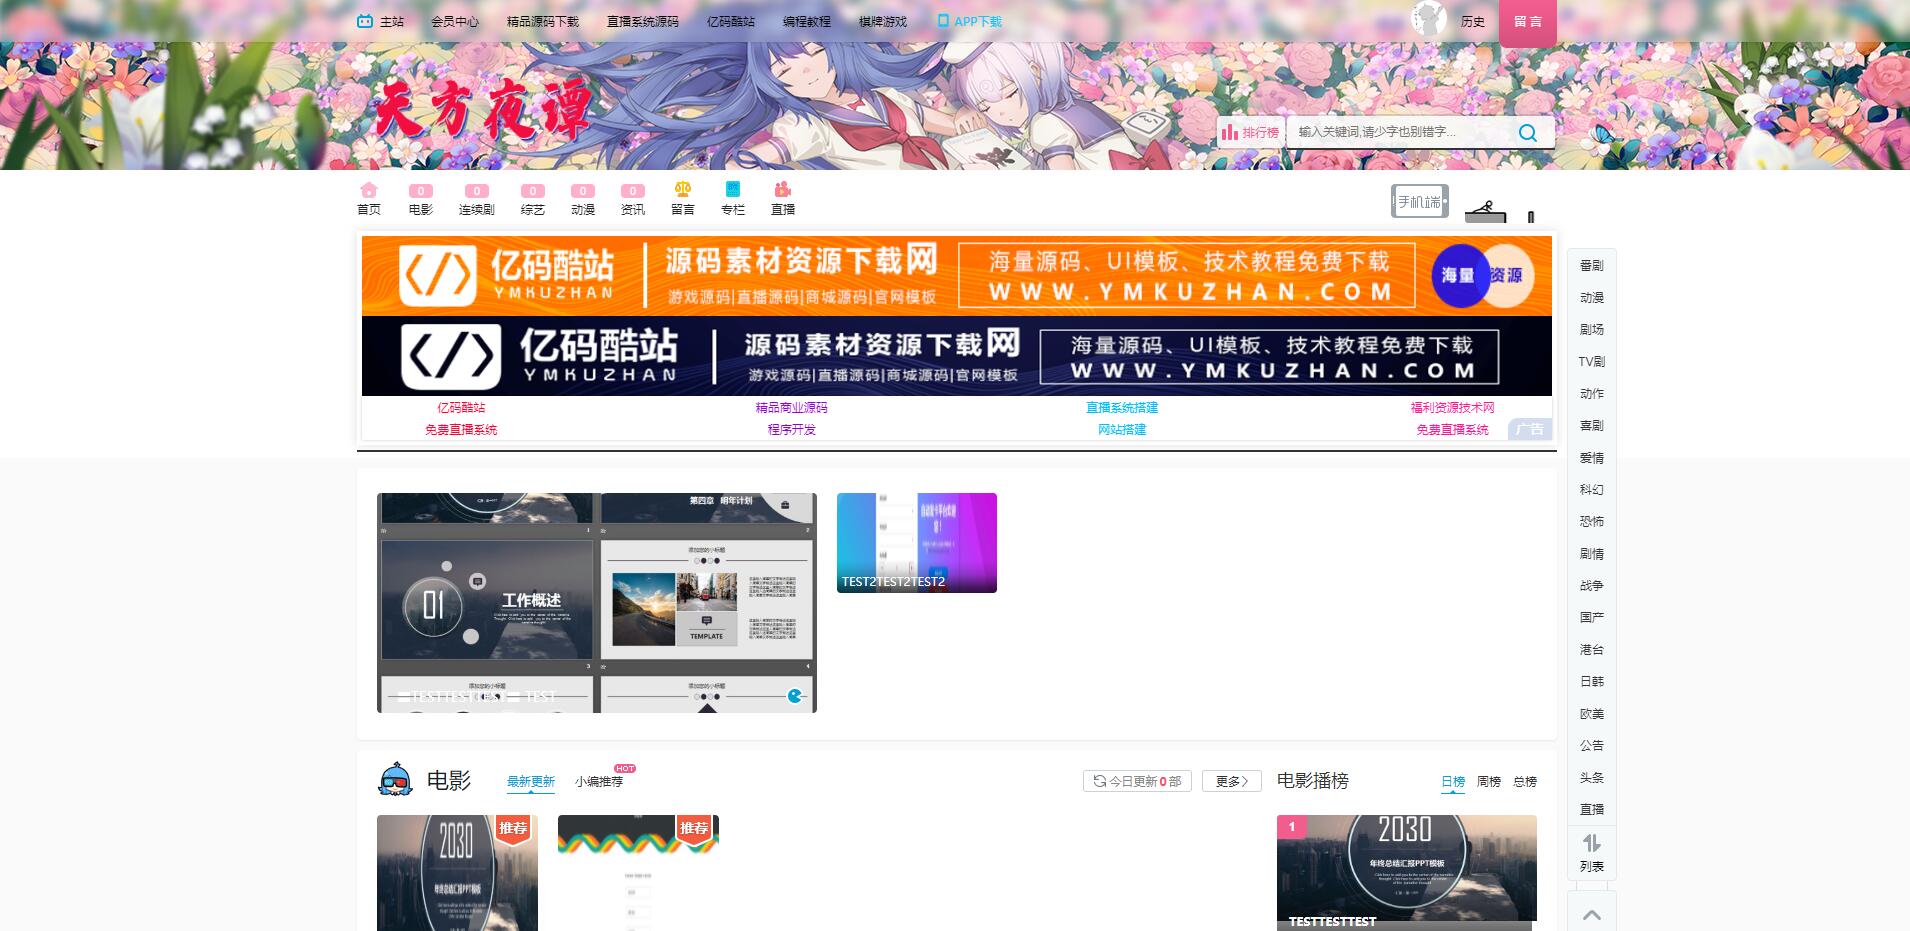
Task: Select 公告 in right sidebar
Action: click(1592, 745)
